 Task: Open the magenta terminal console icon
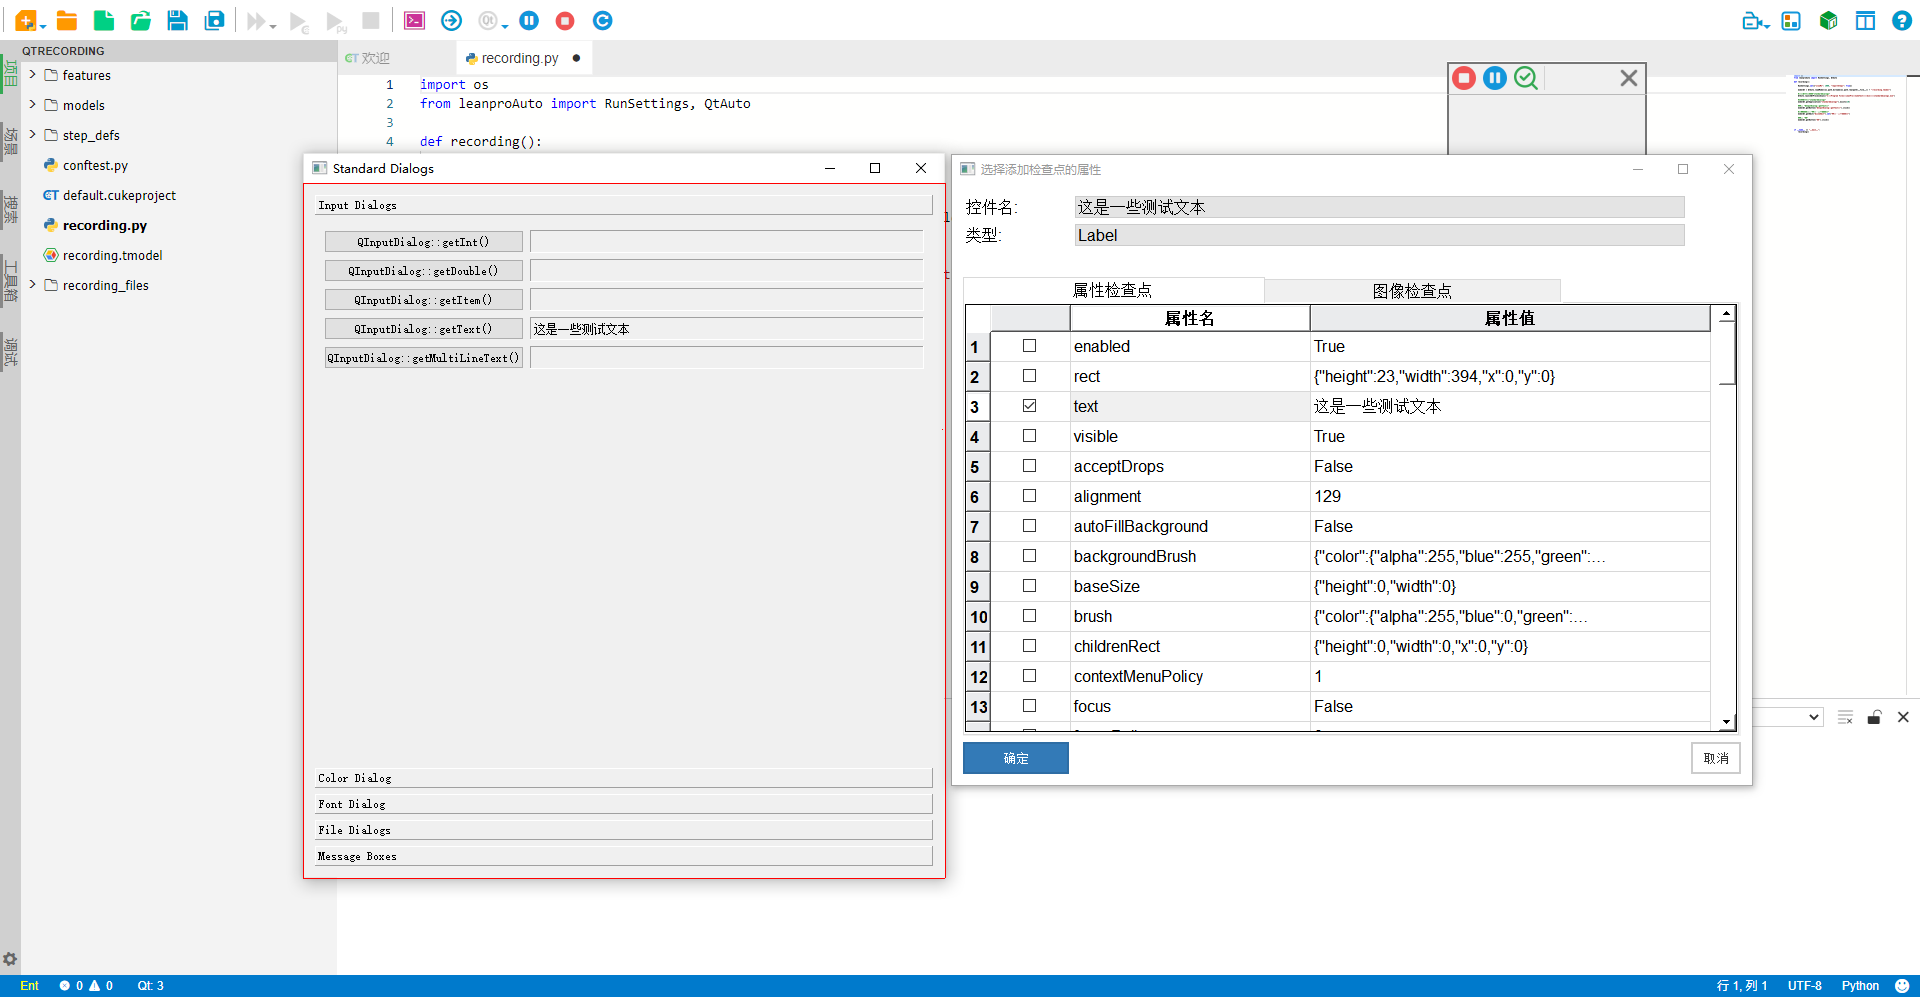coord(414,21)
